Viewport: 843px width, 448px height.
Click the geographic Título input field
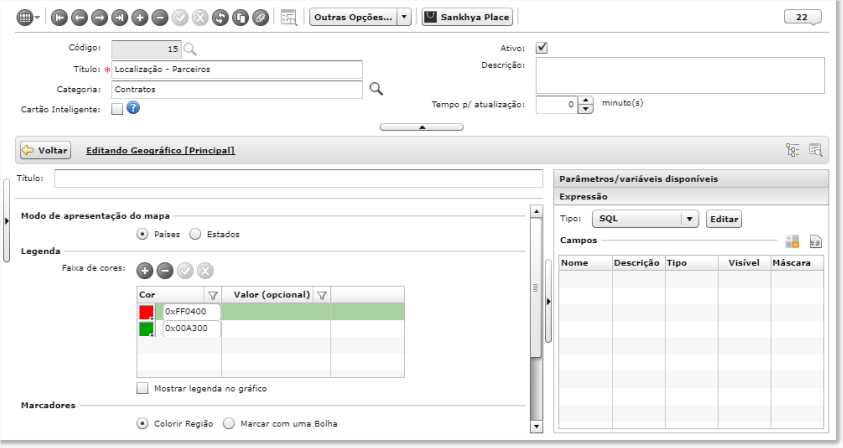pyautogui.click(x=298, y=179)
